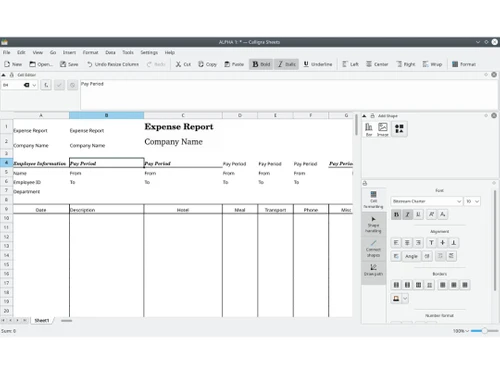
Task: Center cell content from the toolbar
Action: pyautogui.click(x=377, y=64)
